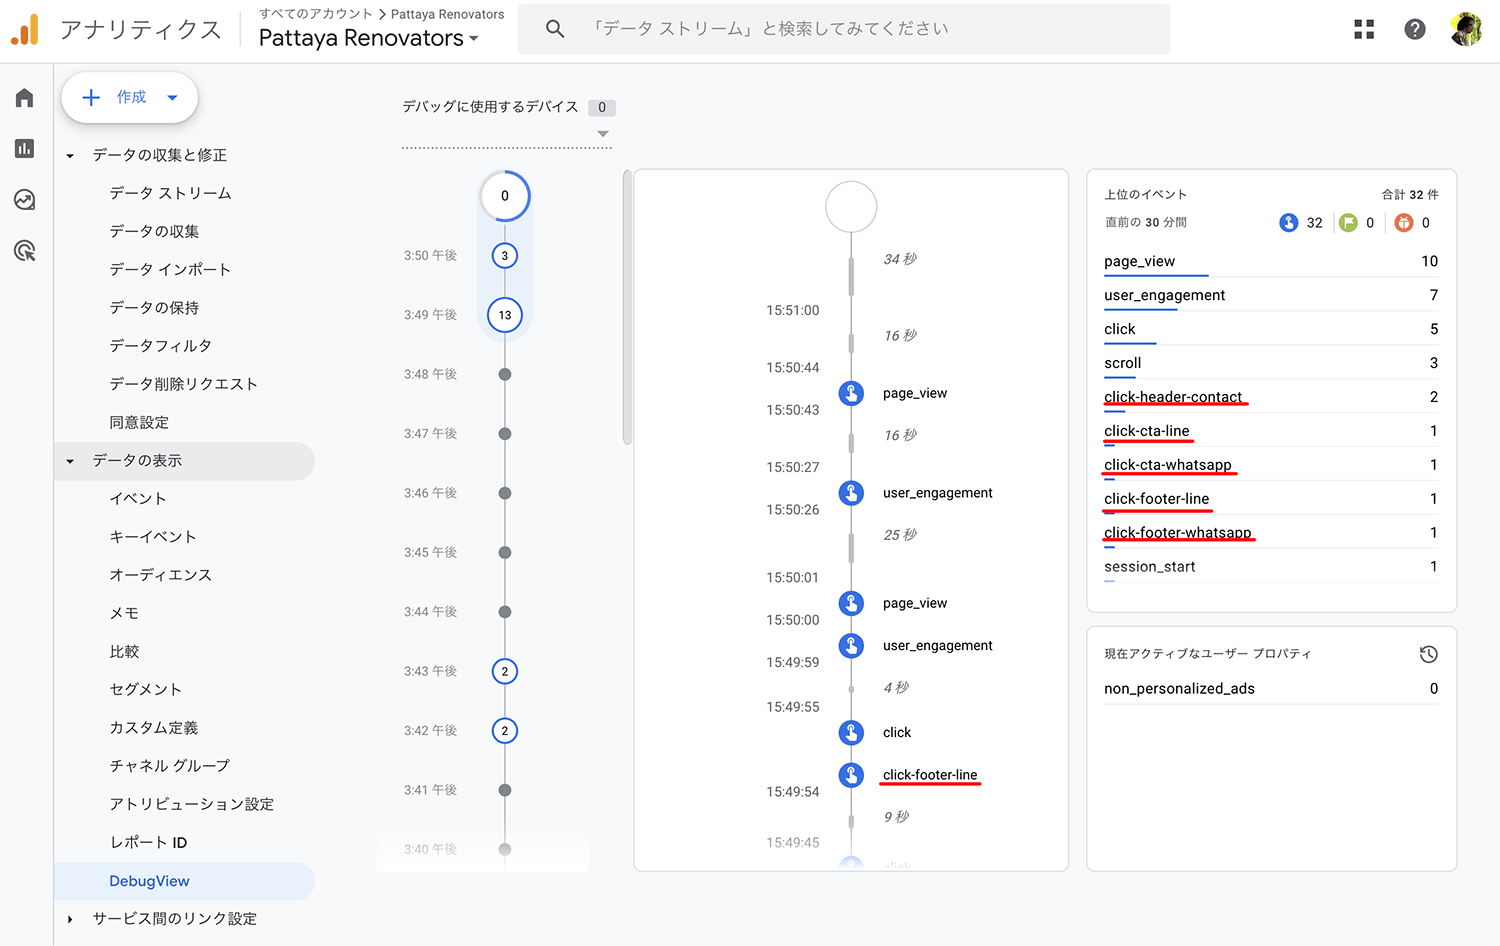Open the Reports bar chart icon

[25, 148]
